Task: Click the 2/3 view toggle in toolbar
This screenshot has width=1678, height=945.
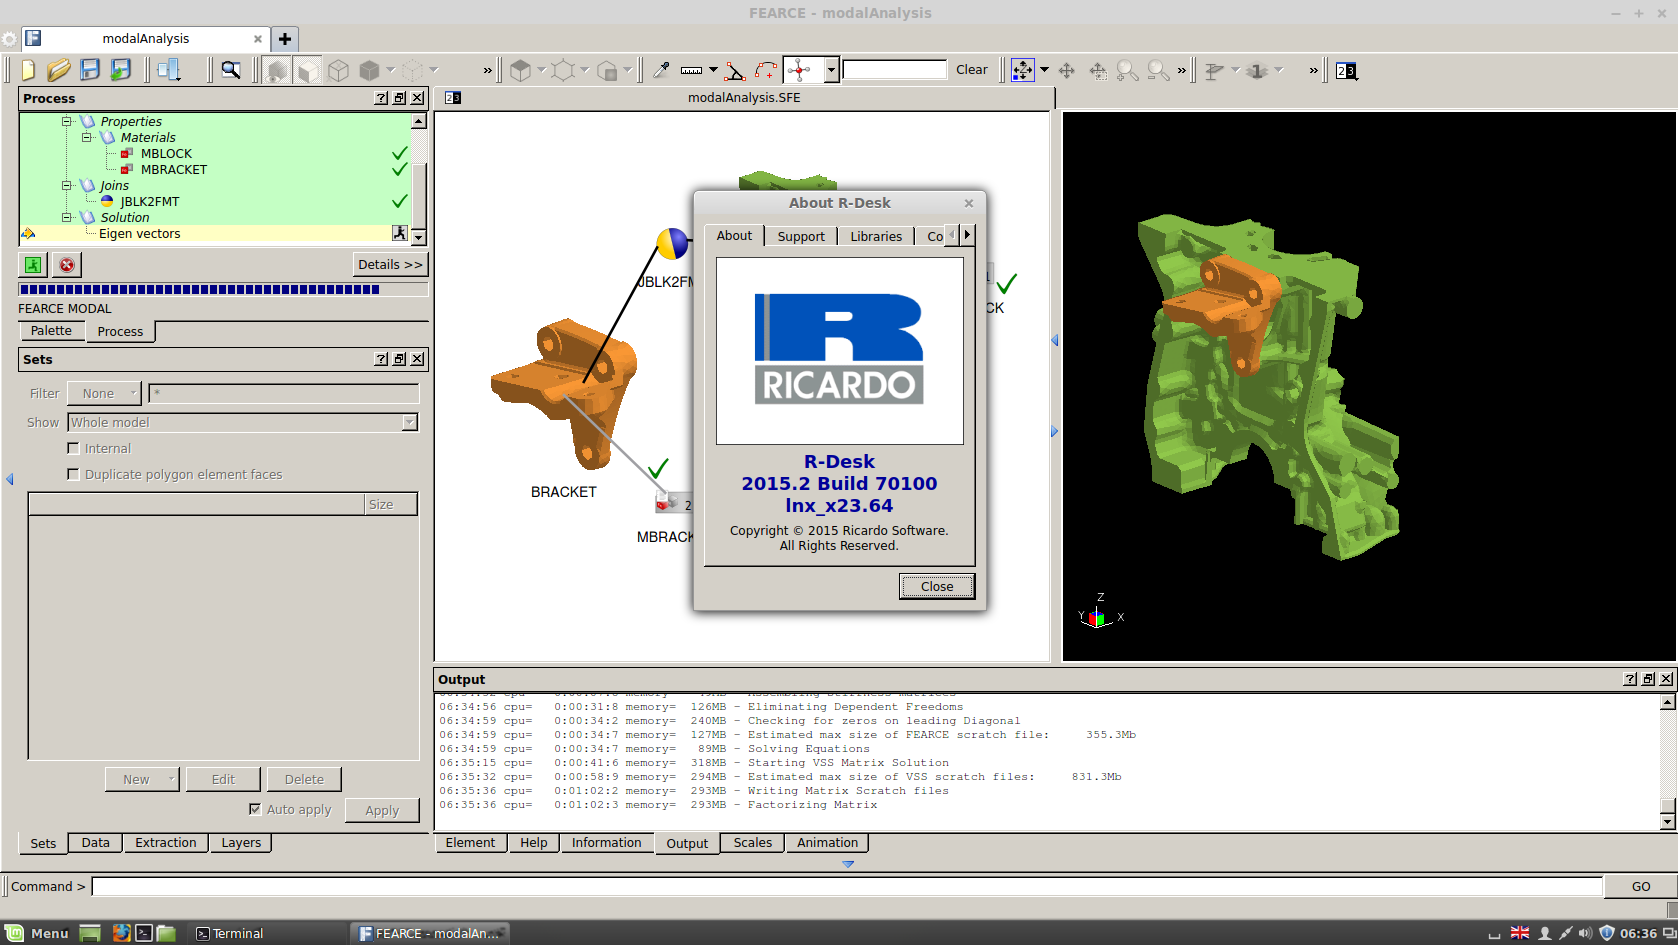Action: click(1346, 70)
